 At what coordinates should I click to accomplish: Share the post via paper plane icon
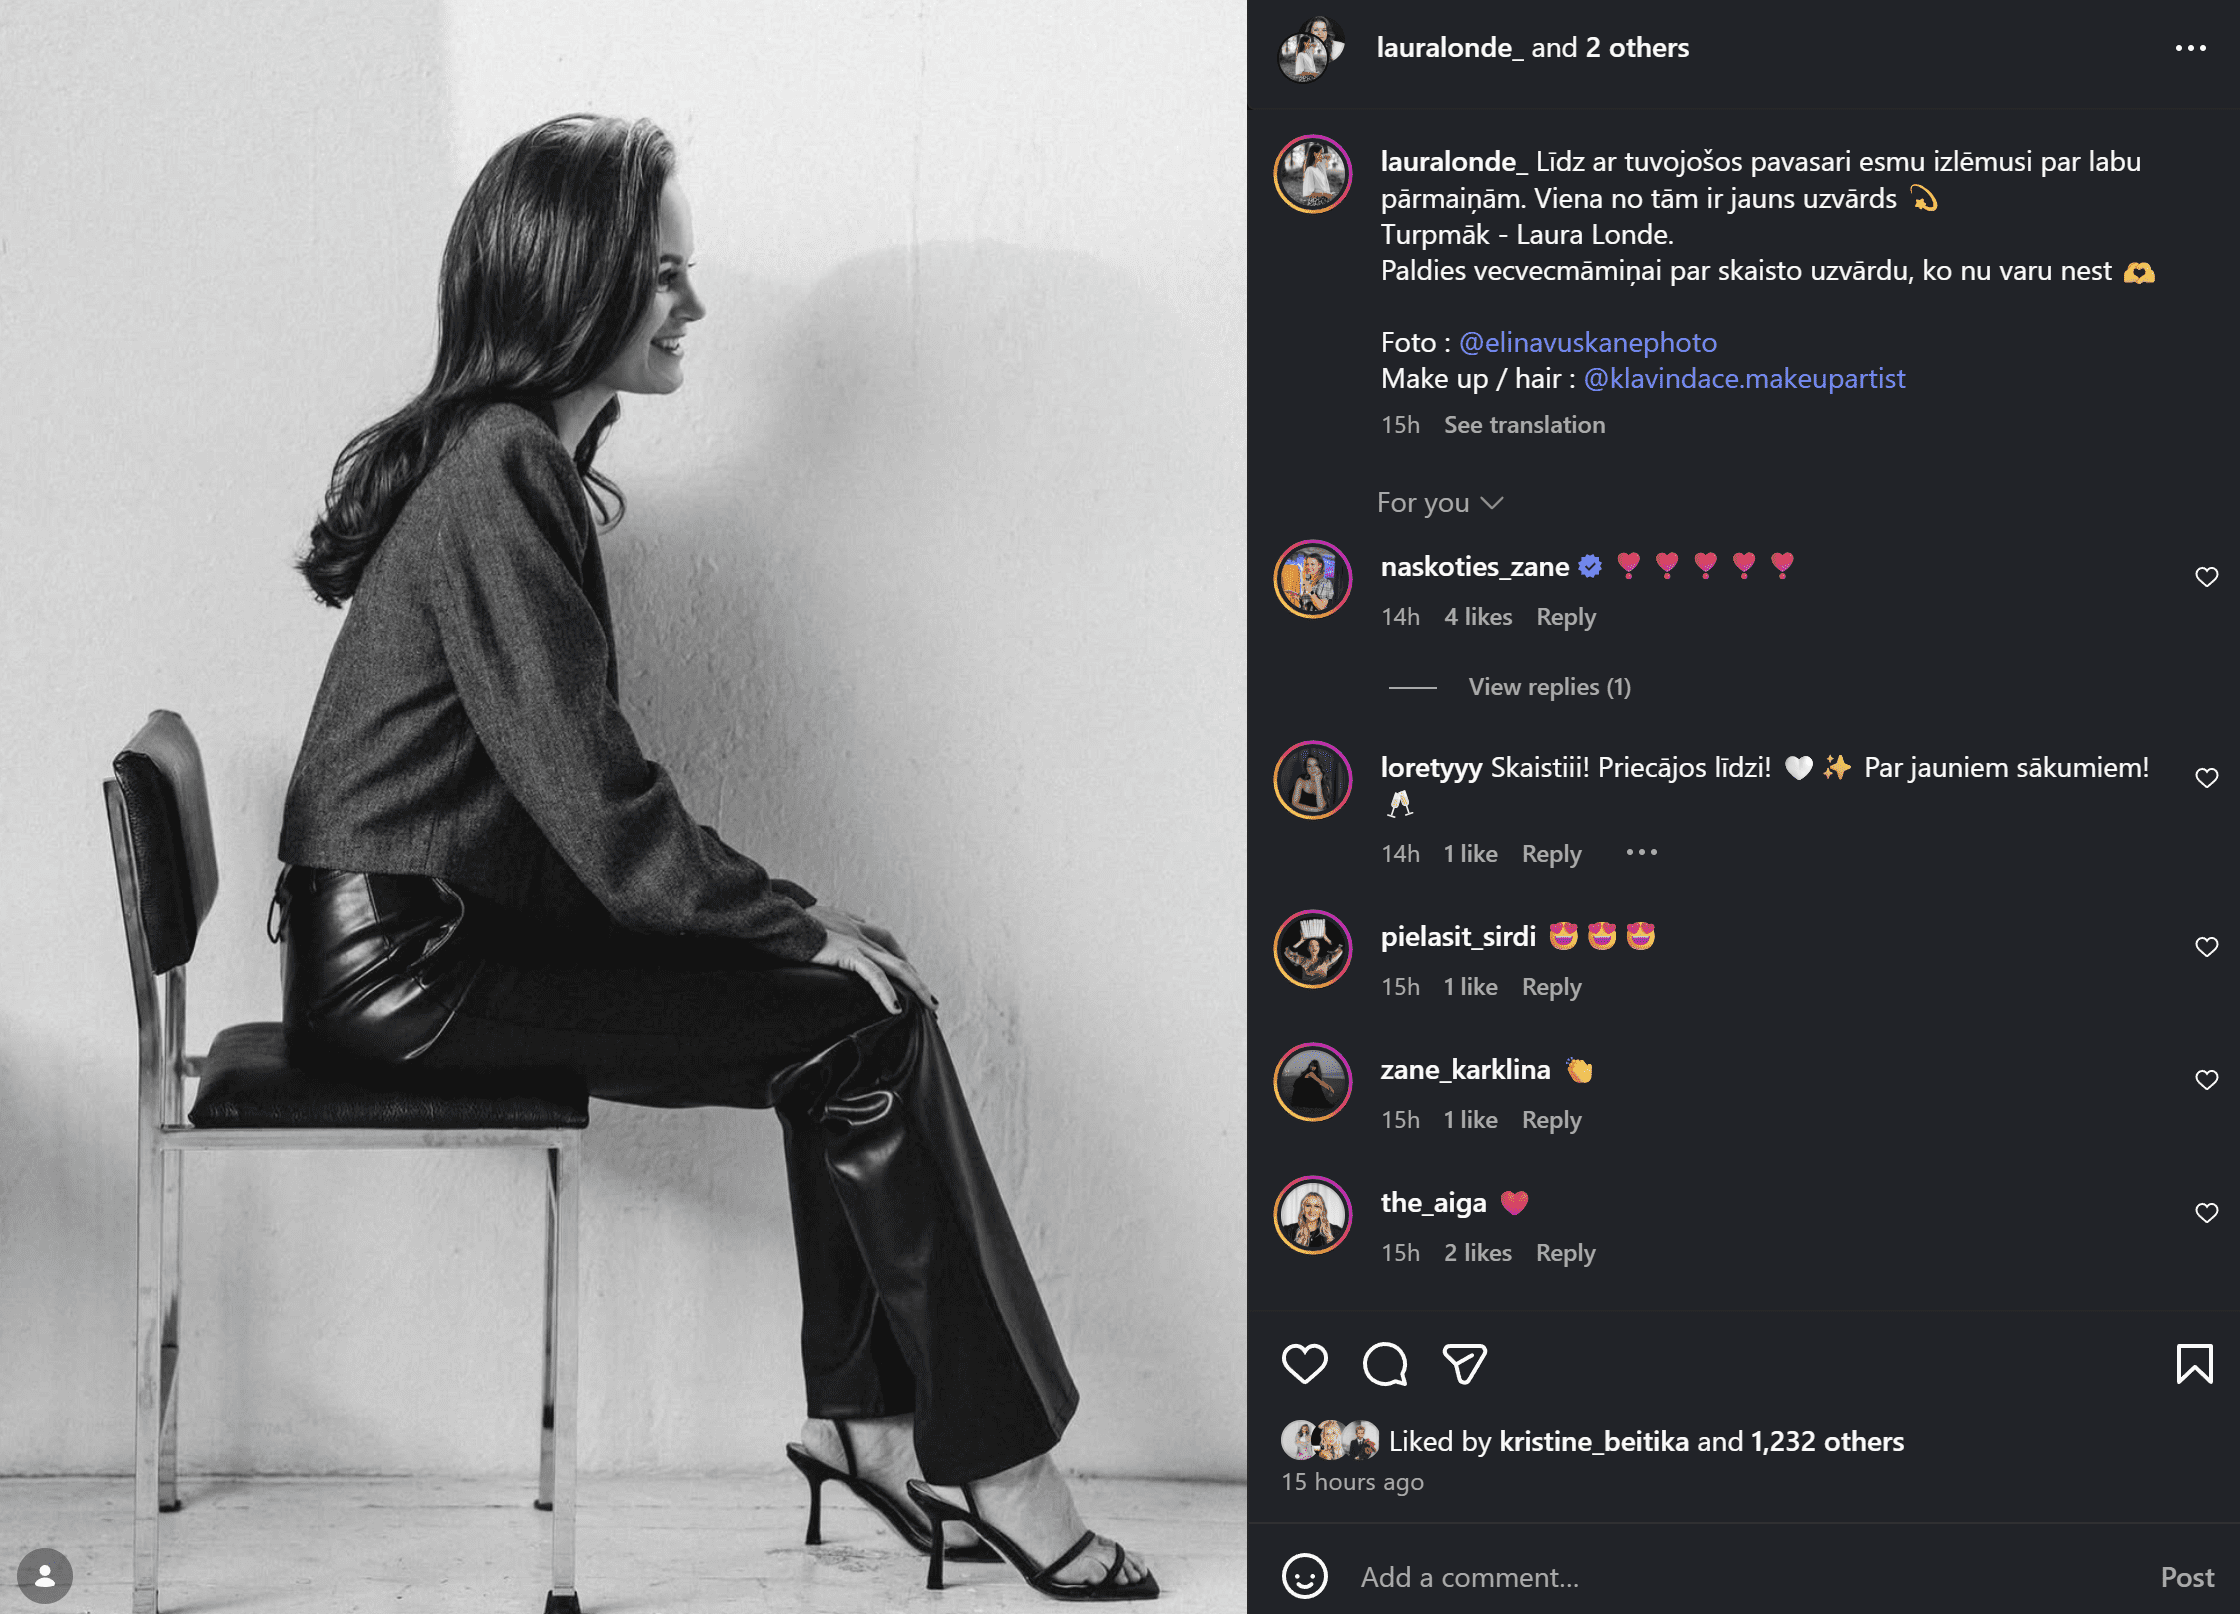[1464, 1364]
